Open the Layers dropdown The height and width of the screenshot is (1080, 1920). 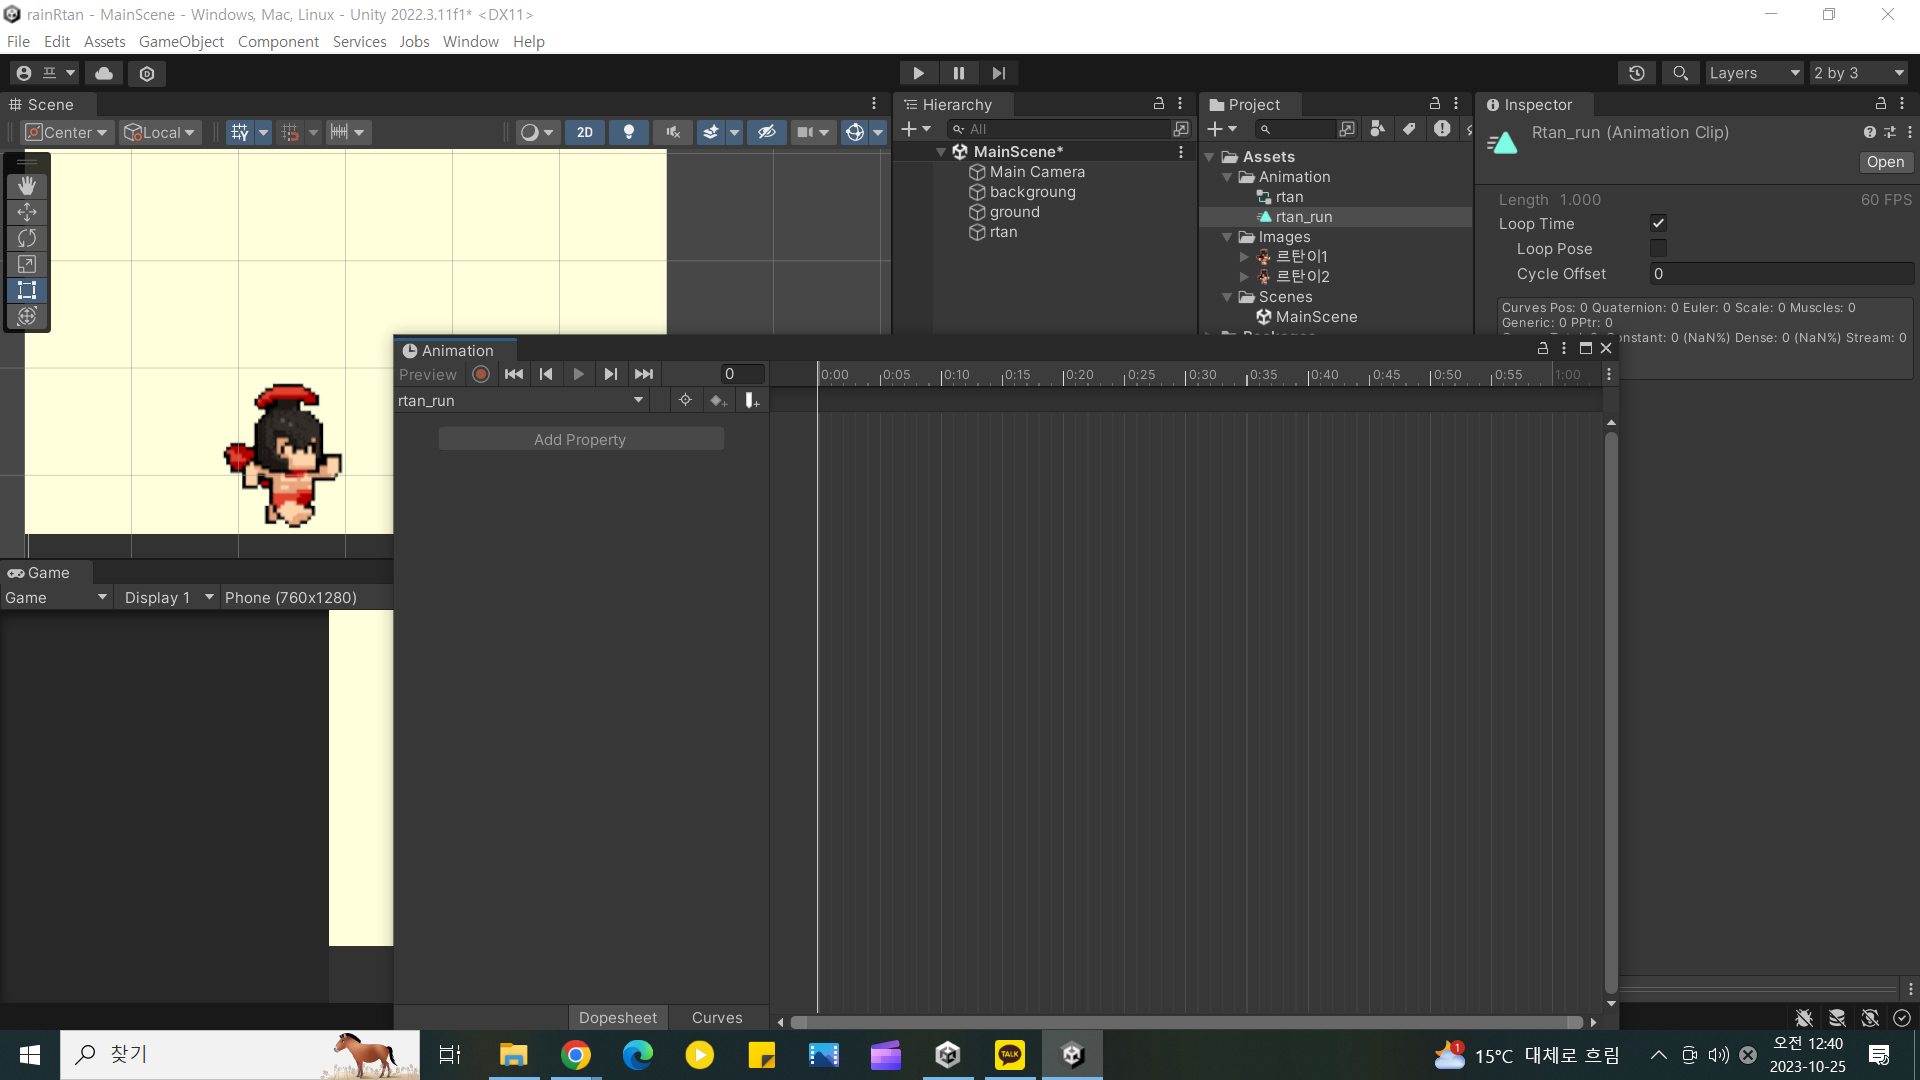click(x=1754, y=73)
